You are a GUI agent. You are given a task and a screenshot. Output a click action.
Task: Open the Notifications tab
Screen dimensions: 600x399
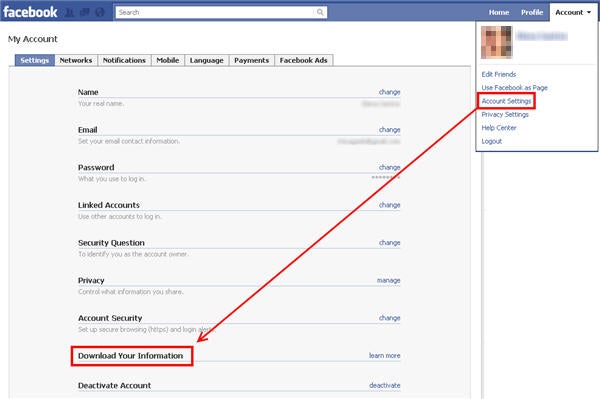(124, 60)
